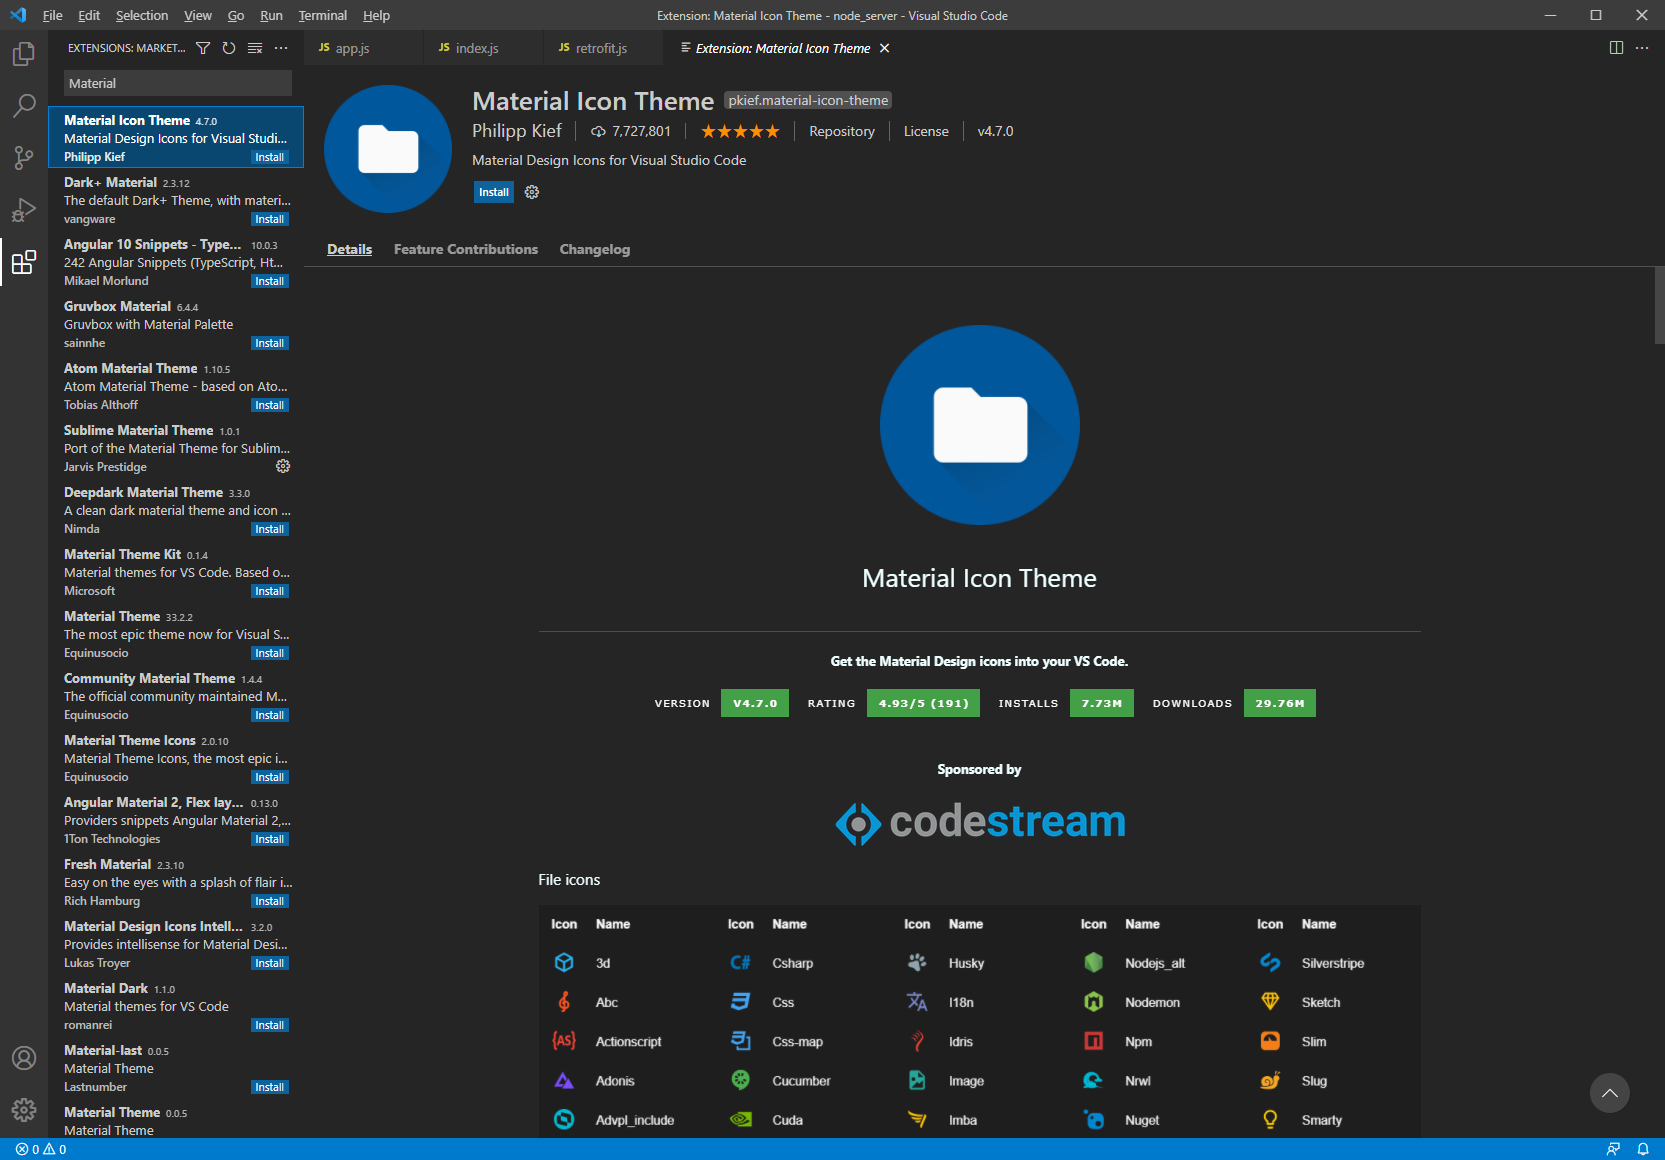Open the View menu
Image resolution: width=1665 pixels, height=1160 pixels.
(x=198, y=15)
